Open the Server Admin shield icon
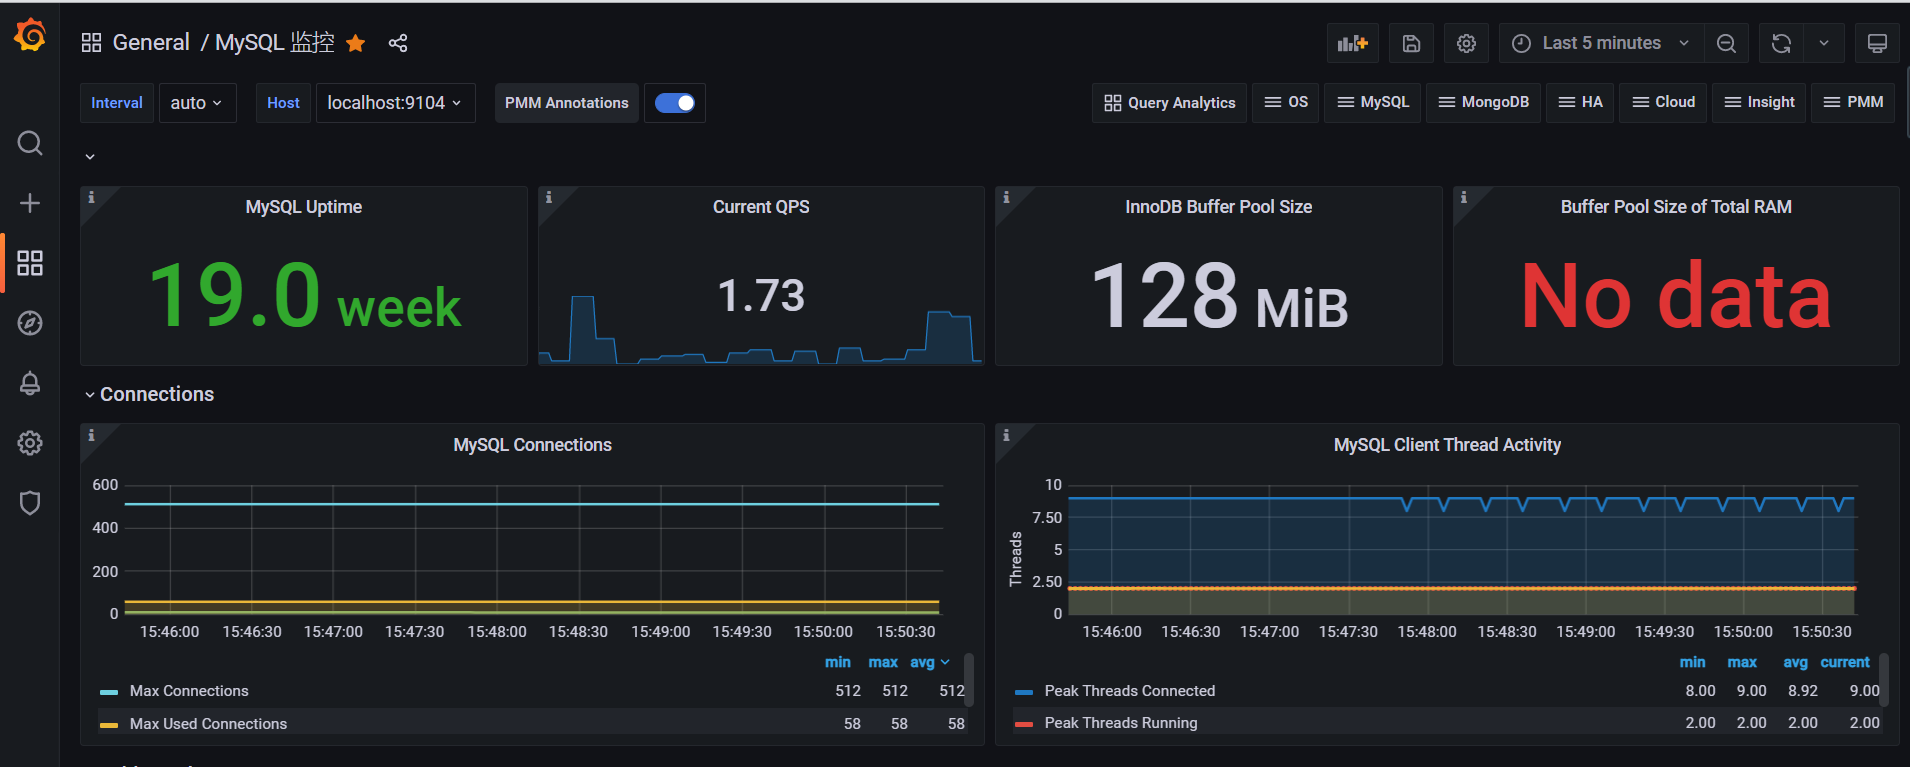Image resolution: width=1910 pixels, height=767 pixels. tap(30, 503)
